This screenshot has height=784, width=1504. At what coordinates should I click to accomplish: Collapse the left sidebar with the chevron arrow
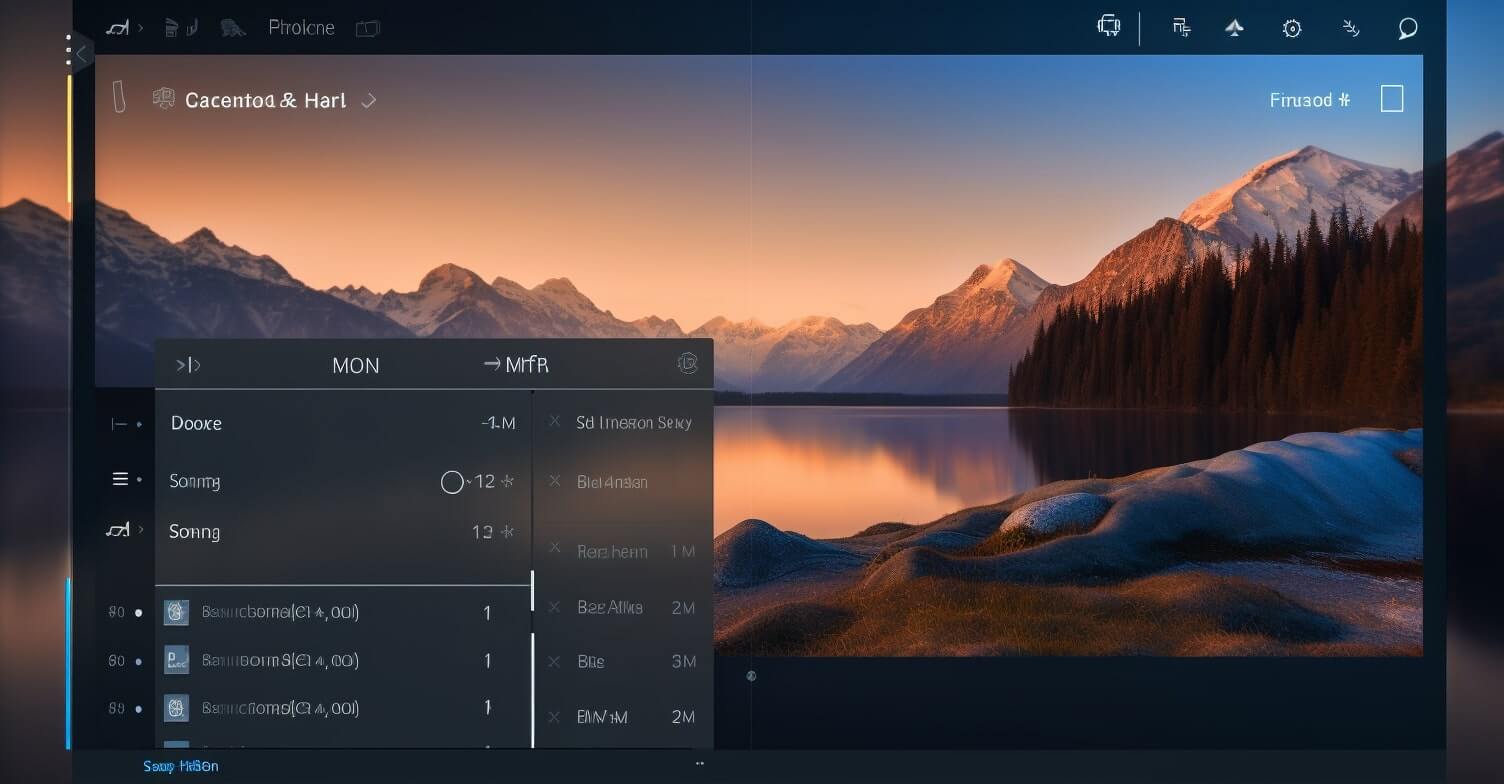[78, 52]
